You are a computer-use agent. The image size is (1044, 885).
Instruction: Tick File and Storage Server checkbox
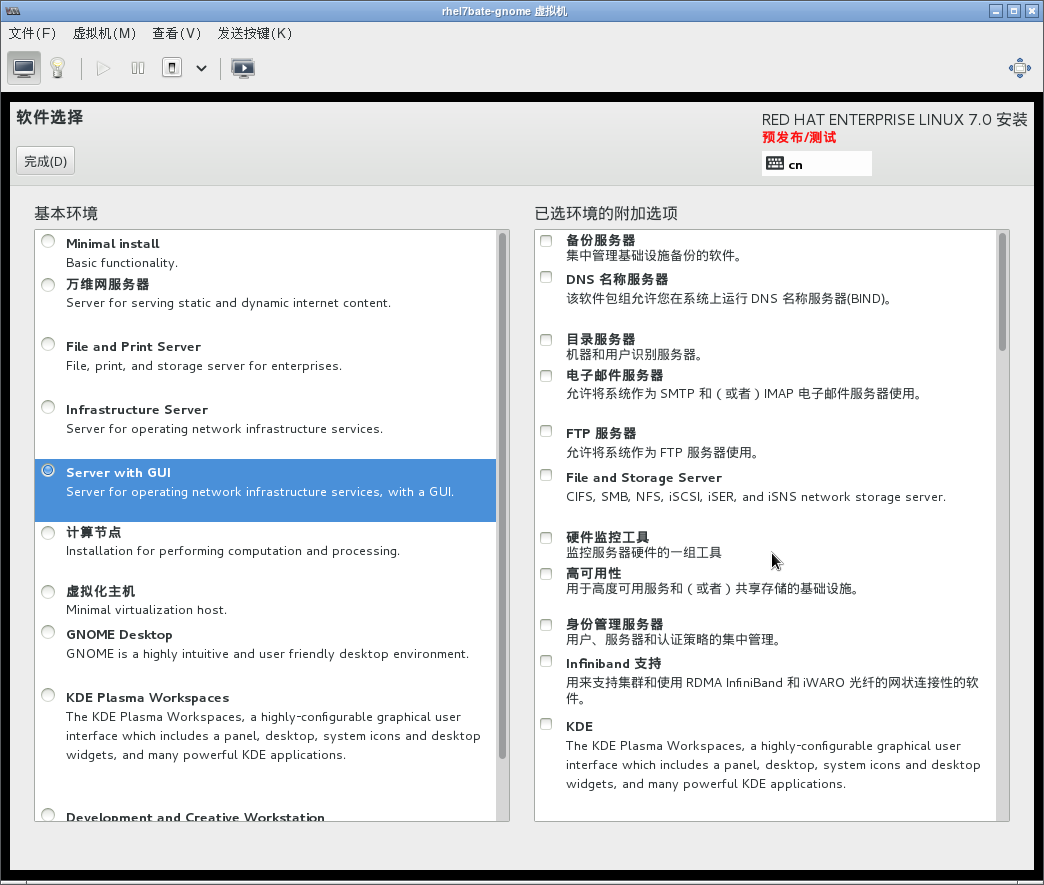tap(546, 475)
